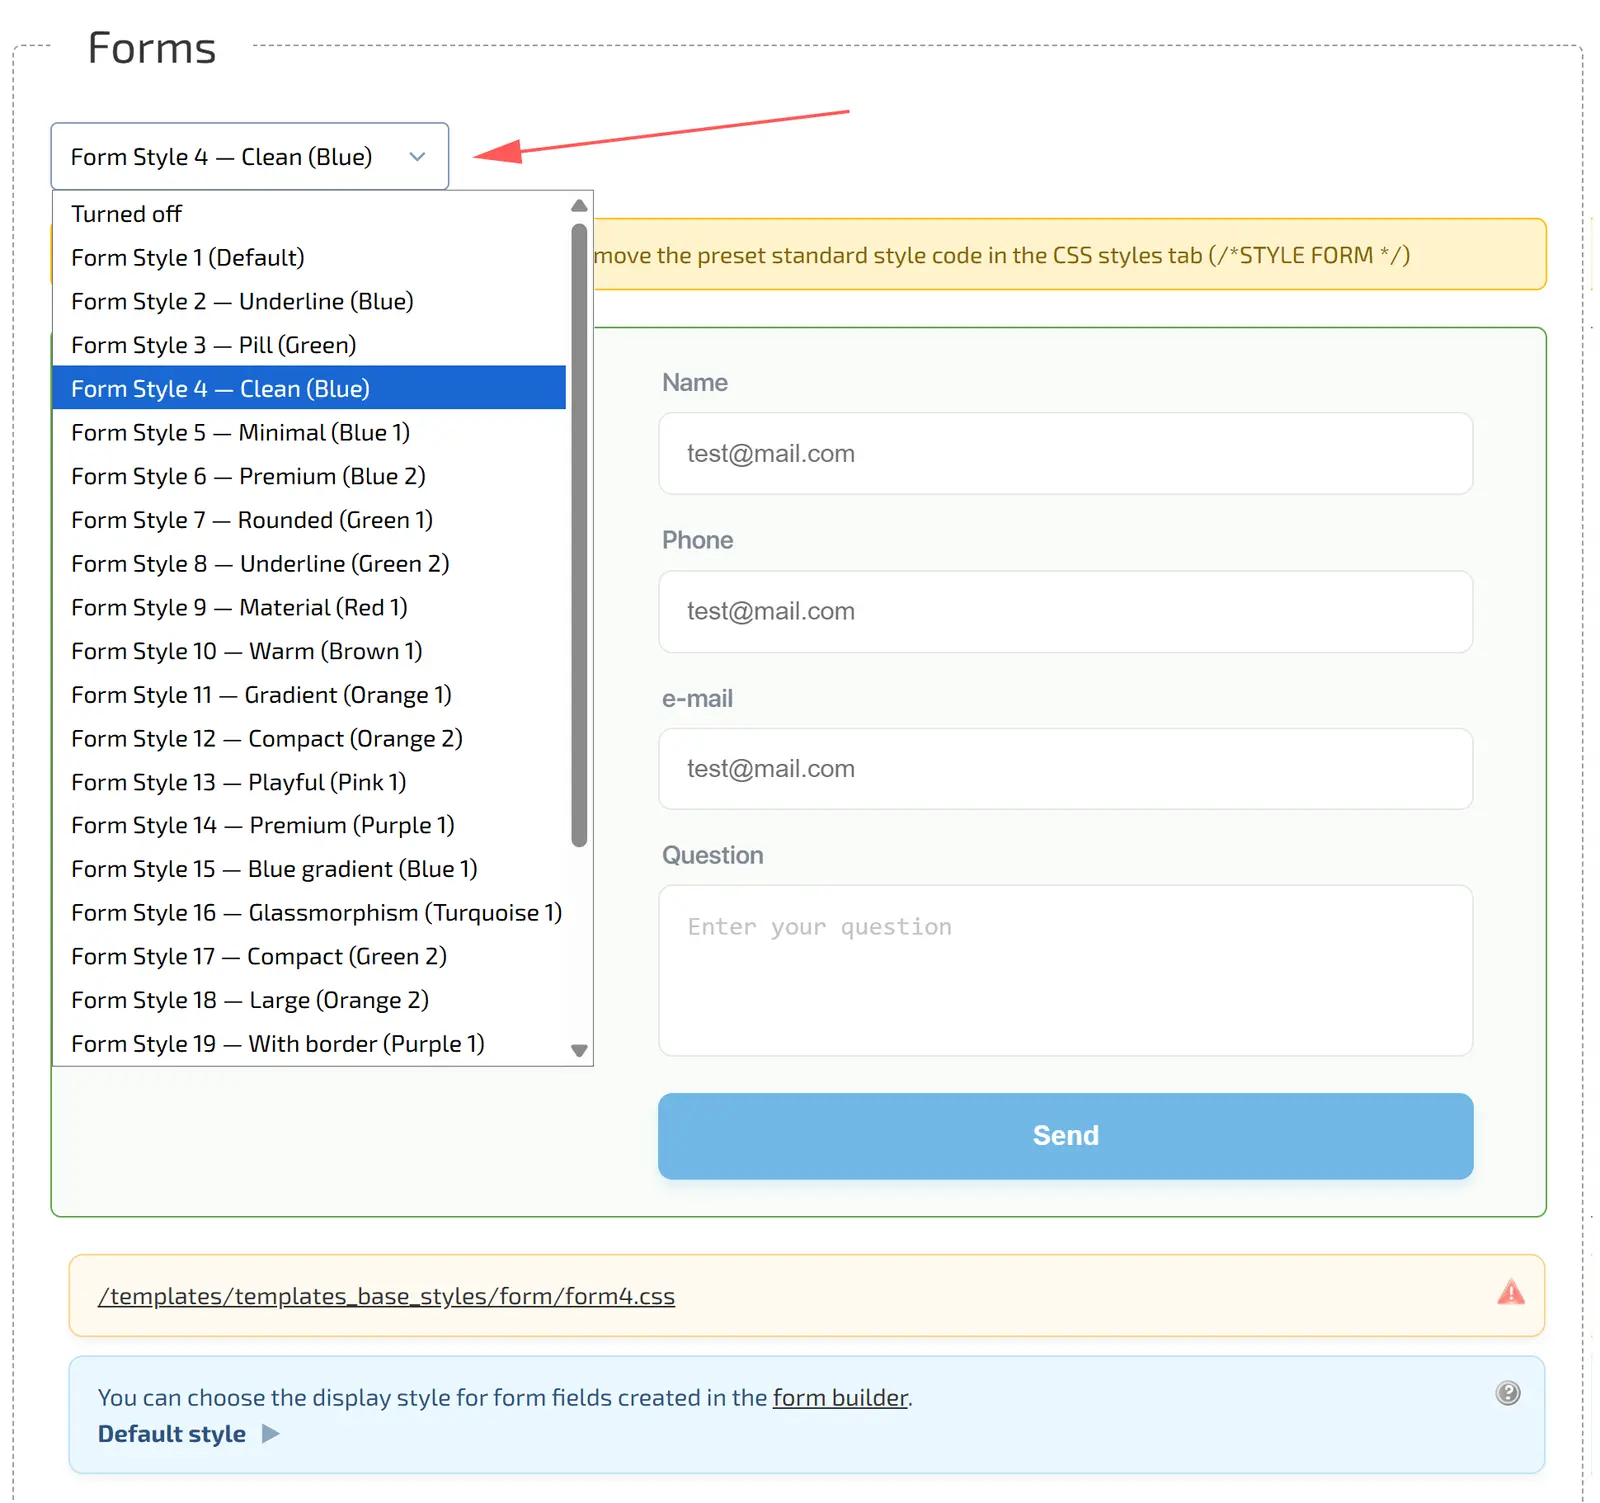Click the yellow CSS styles tab notice text
The height and width of the screenshot is (1503, 1600).
[1001, 255]
